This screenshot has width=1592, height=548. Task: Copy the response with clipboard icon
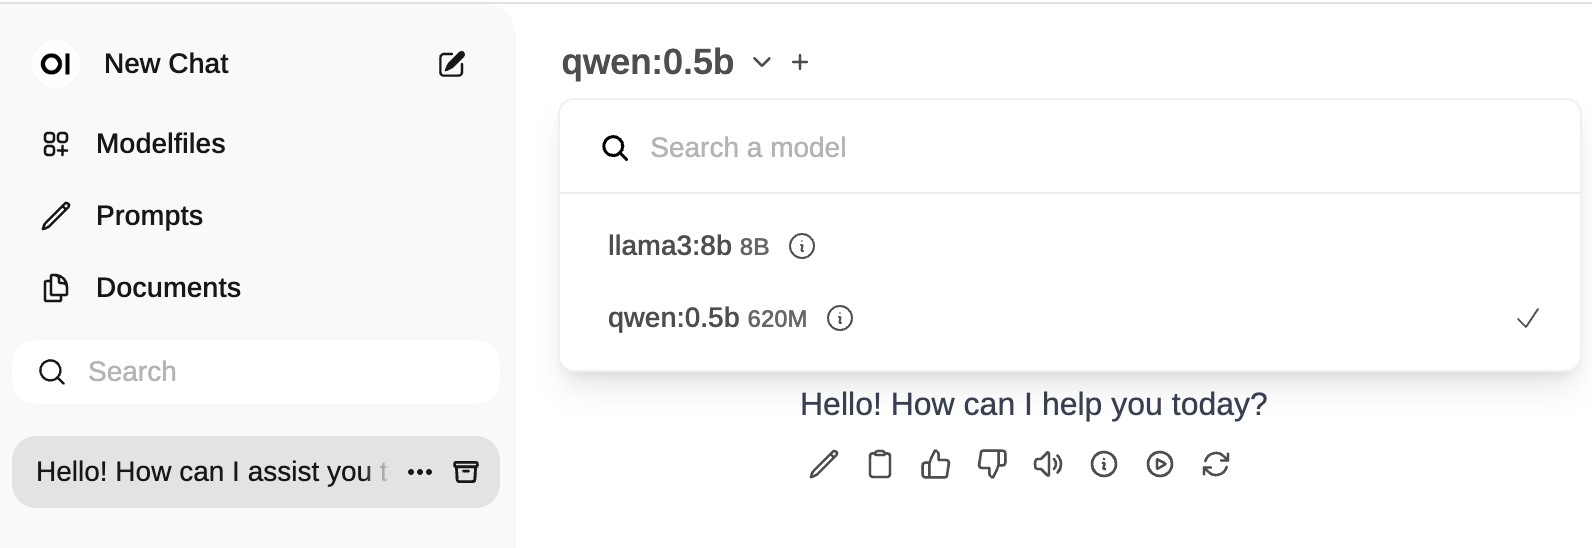(880, 464)
